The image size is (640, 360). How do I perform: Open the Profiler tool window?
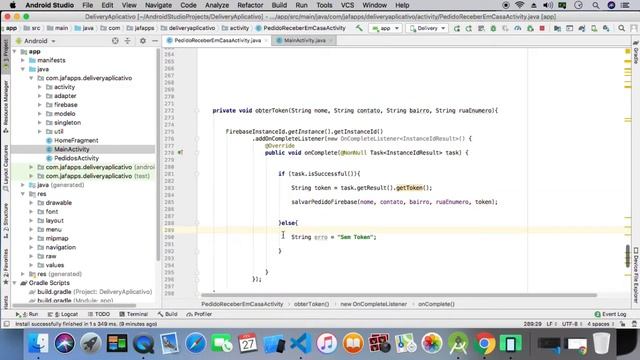[199, 314]
